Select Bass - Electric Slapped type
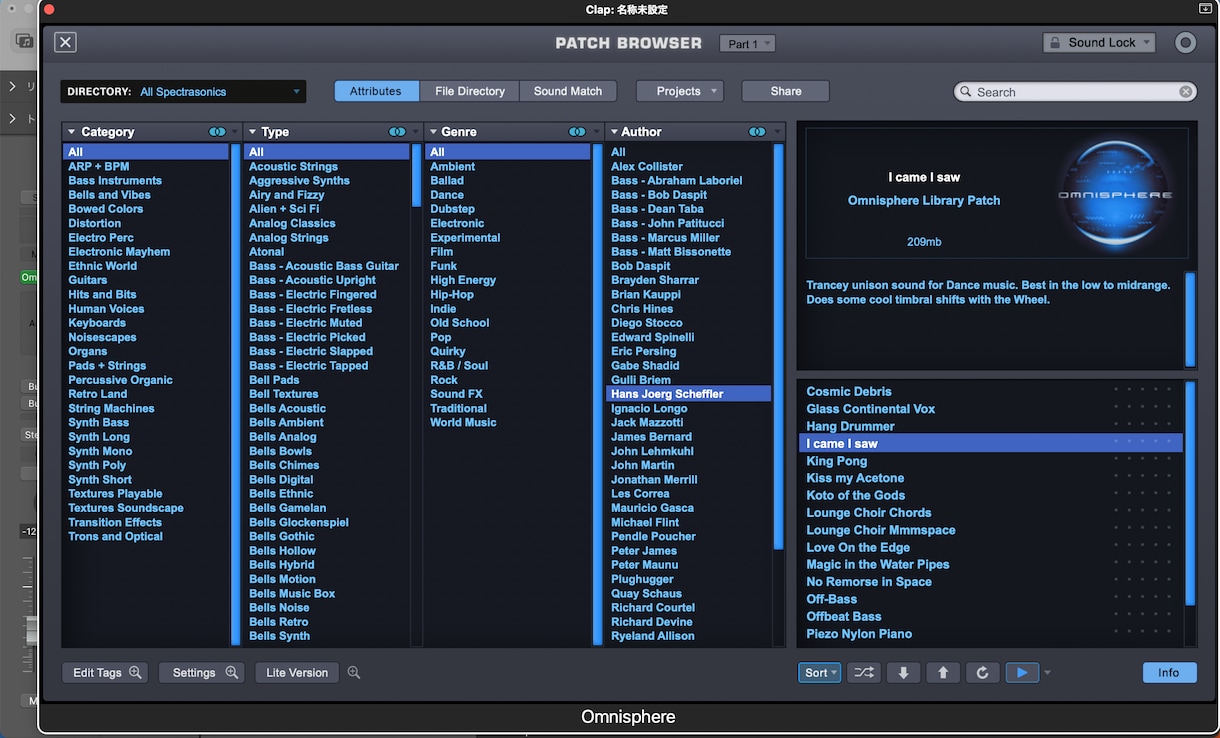Image resolution: width=1220 pixels, height=738 pixels. [x=311, y=351]
